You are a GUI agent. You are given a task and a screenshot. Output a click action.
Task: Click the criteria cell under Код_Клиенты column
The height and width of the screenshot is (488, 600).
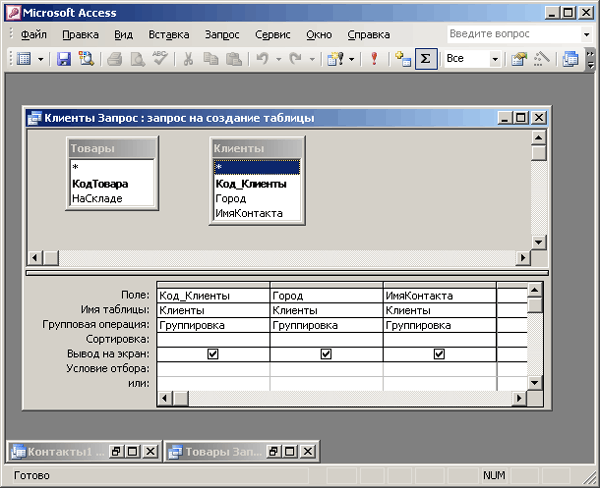coord(213,369)
